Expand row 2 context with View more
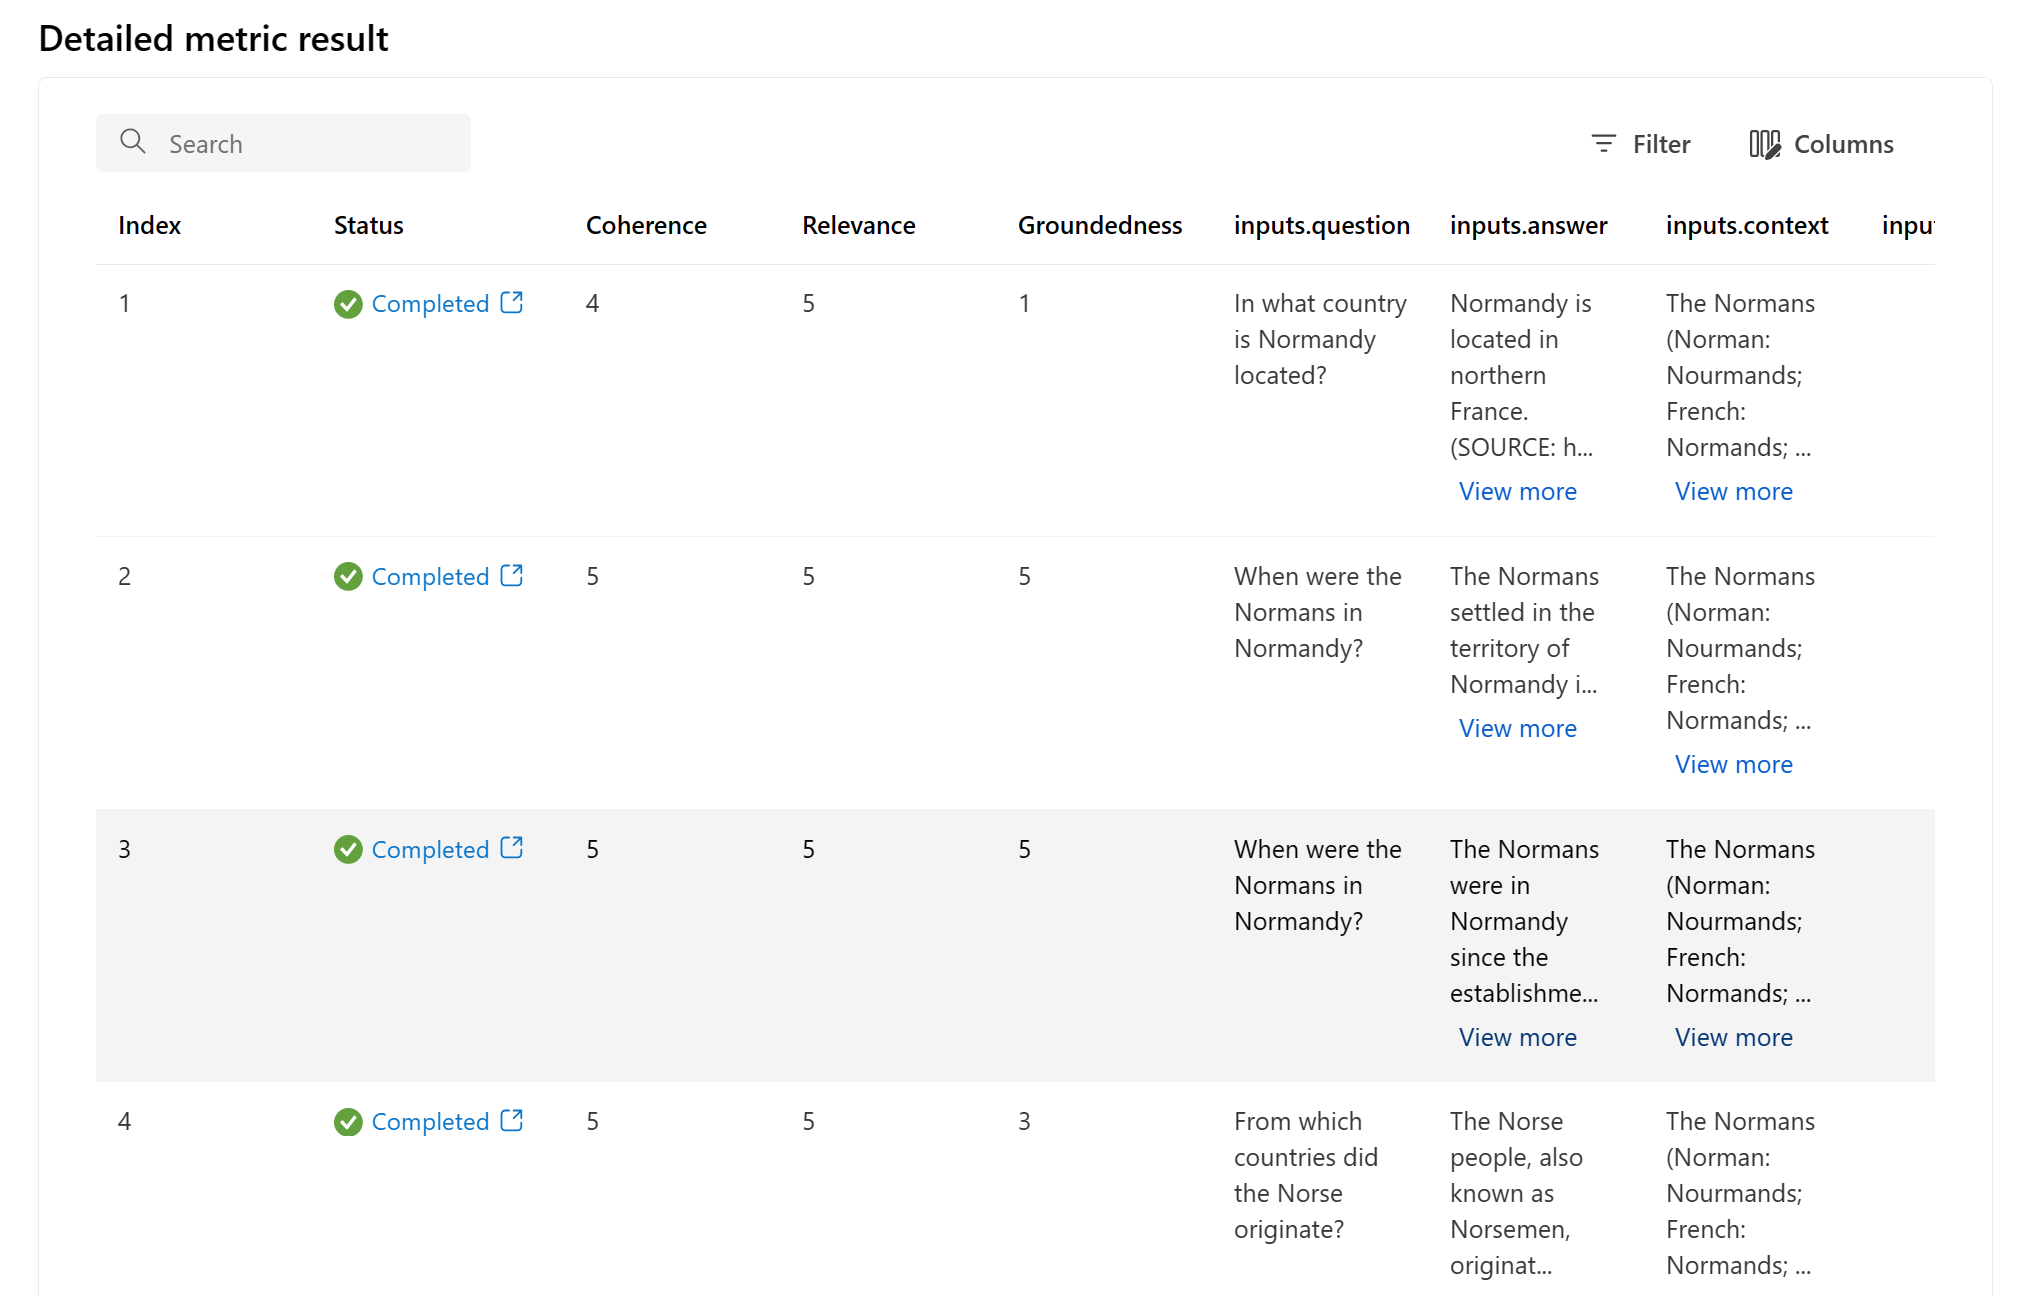The width and height of the screenshot is (2029, 1296). pos(1733,764)
